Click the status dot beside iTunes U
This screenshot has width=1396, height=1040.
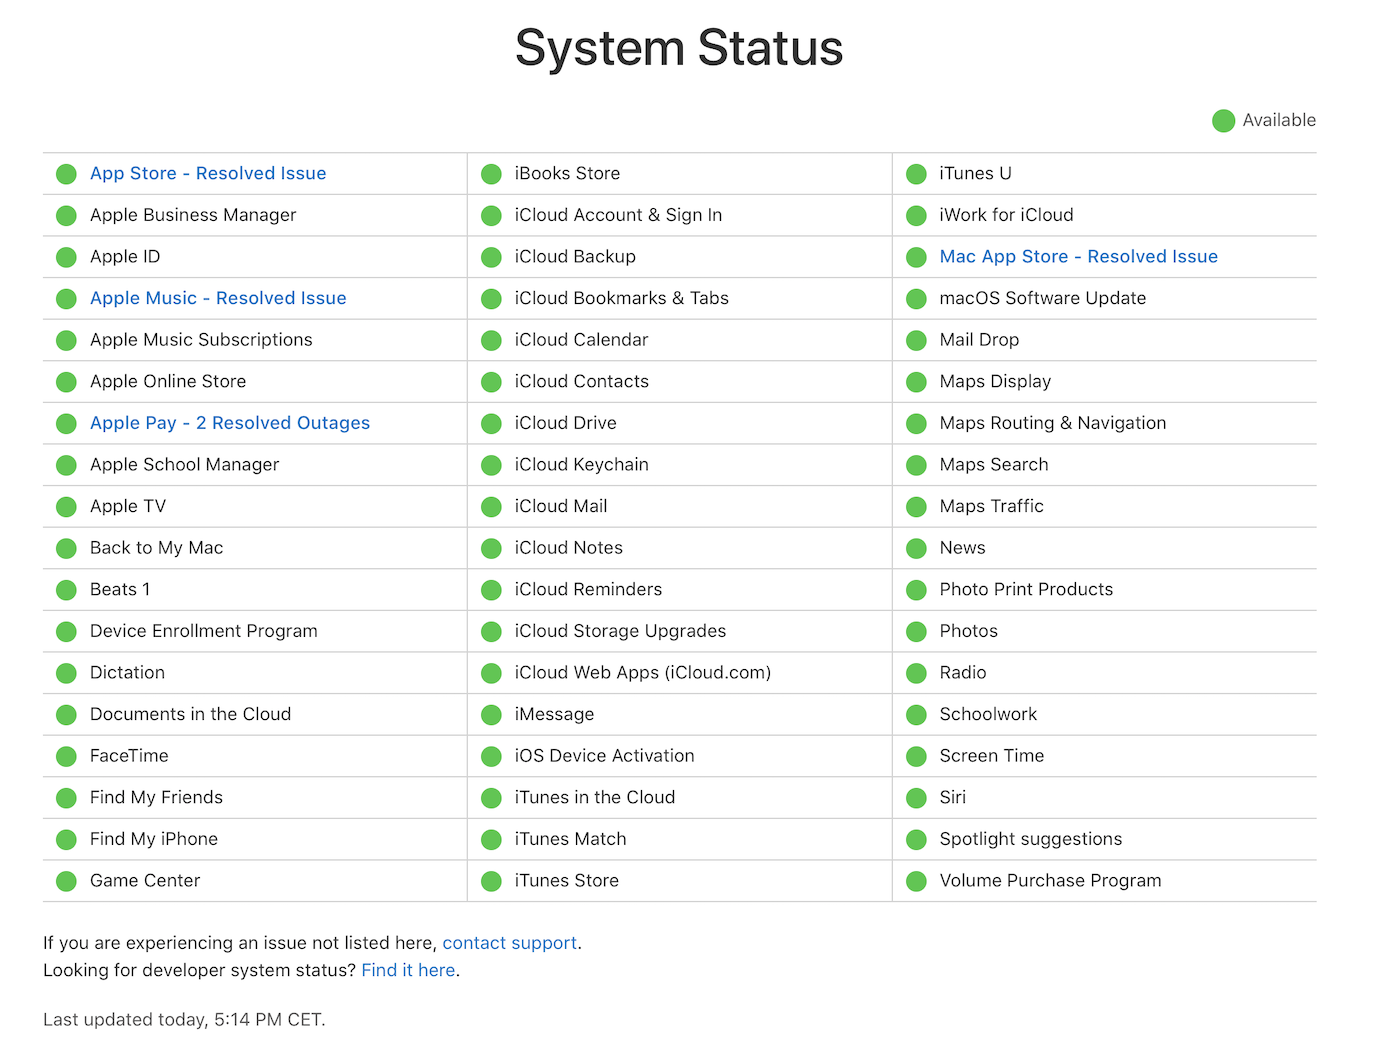click(916, 174)
